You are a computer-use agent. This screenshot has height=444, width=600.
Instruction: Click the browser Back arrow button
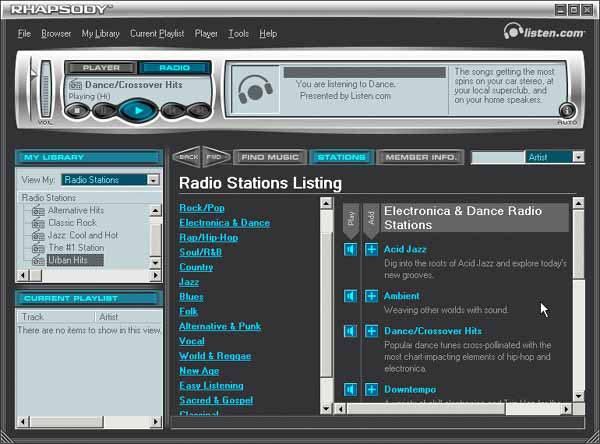[x=186, y=157]
